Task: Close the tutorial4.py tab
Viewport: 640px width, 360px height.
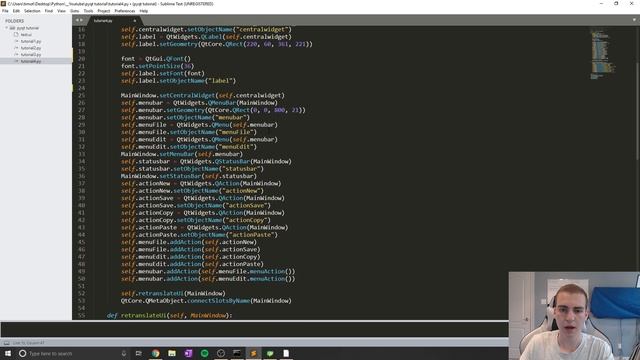Action: point(134,20)
